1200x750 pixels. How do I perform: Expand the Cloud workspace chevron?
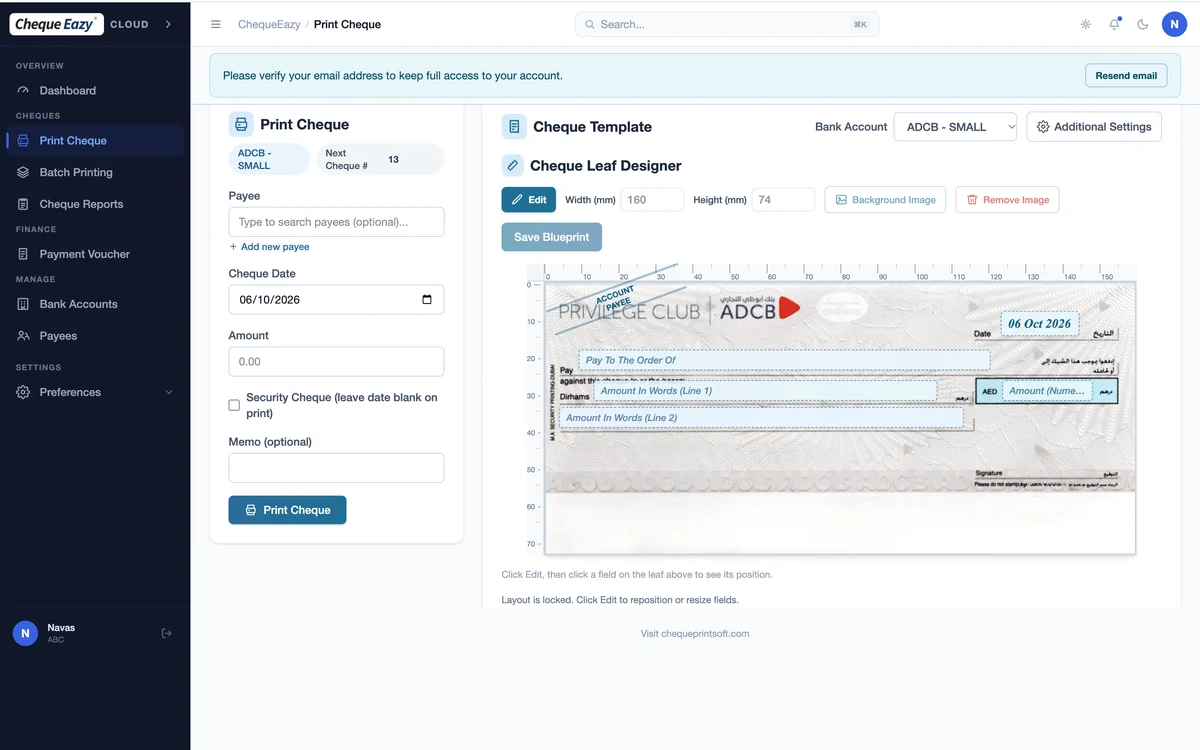point(168,24)
